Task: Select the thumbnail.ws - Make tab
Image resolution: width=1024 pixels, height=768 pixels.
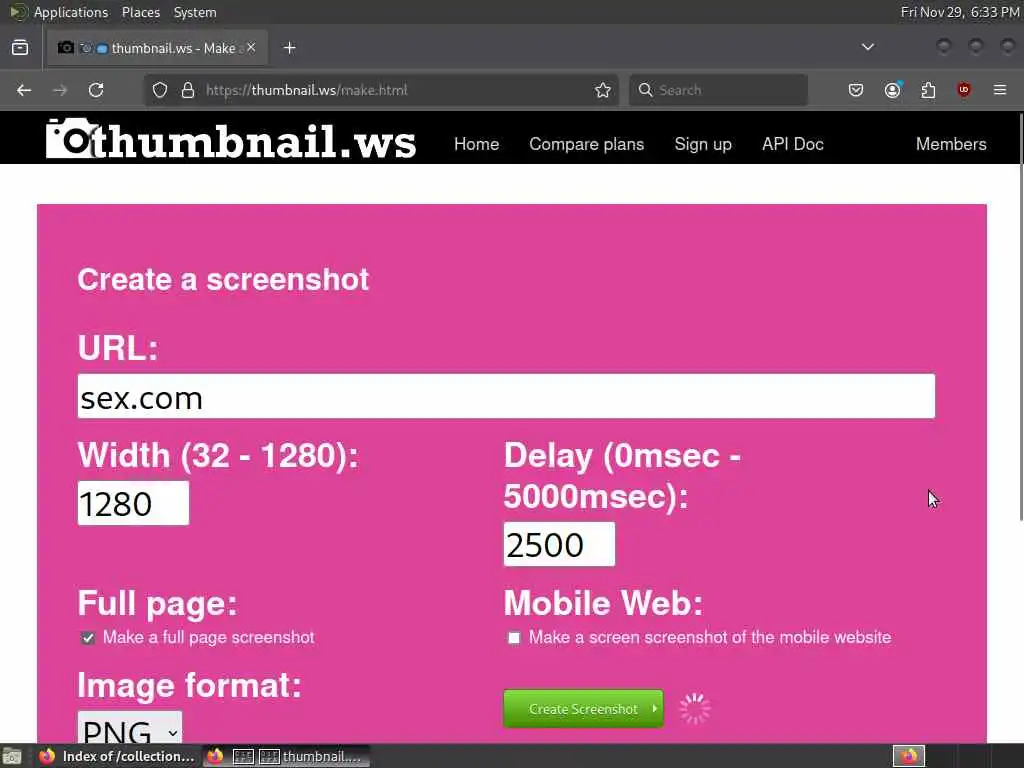Action: click(x=157, y=48)
